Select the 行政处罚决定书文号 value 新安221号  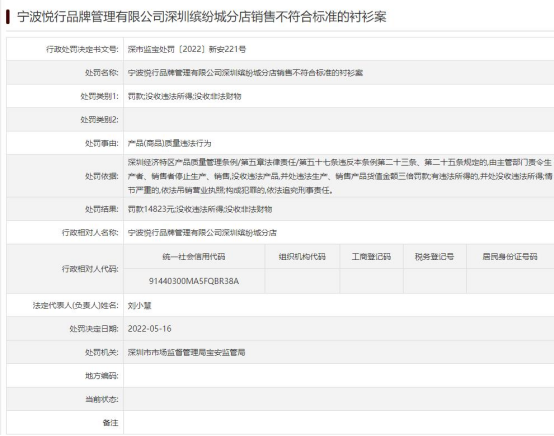click(187, 49)
